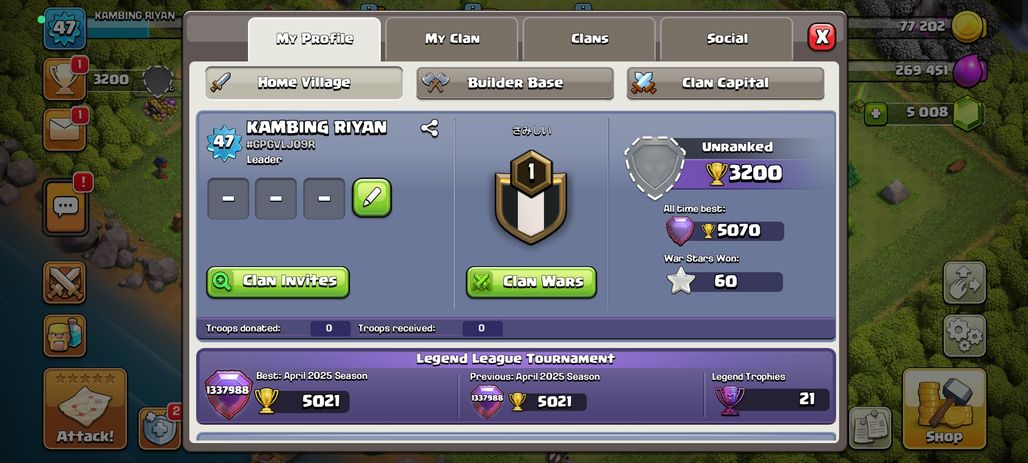Viewport: 1028px width, 463px height.
Task: Tap the share icon beside KAMBING RIYAN
Action: (429, 128)
